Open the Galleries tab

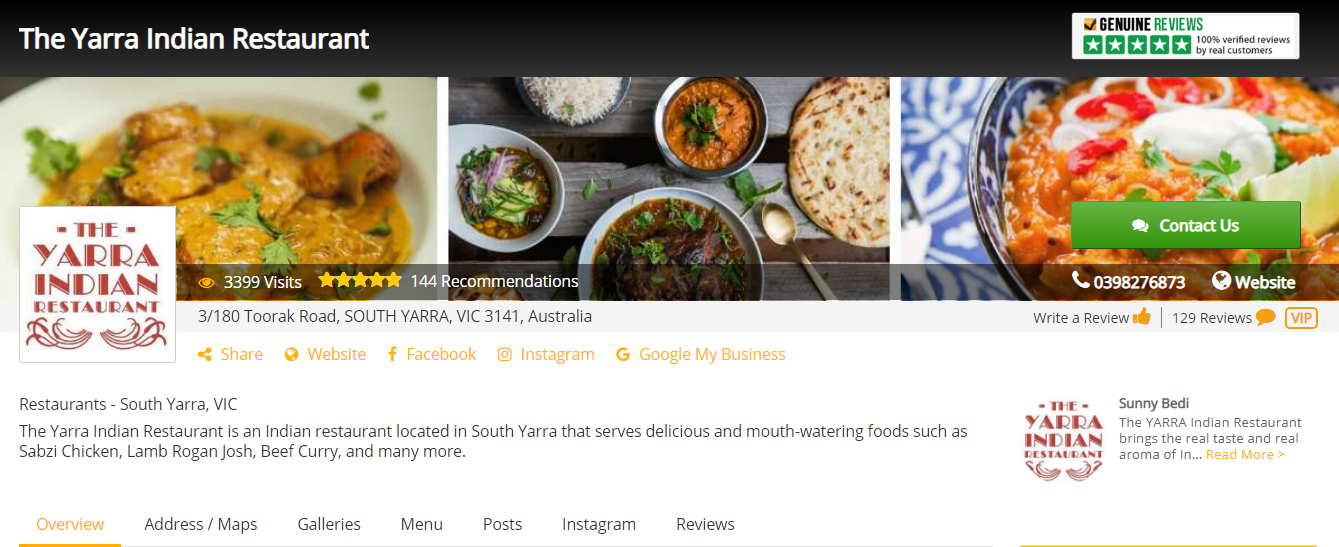click(x=329, y=524)
